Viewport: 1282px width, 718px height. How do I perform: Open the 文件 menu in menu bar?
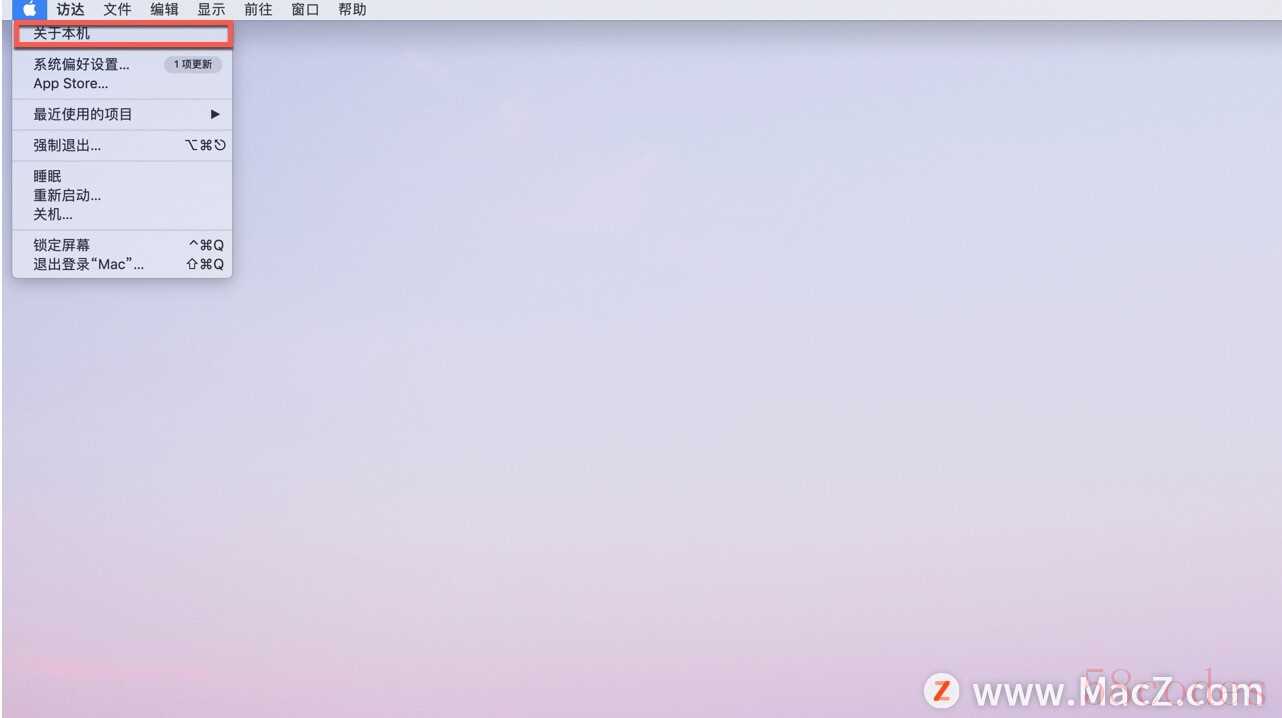[x=117, y=10]
